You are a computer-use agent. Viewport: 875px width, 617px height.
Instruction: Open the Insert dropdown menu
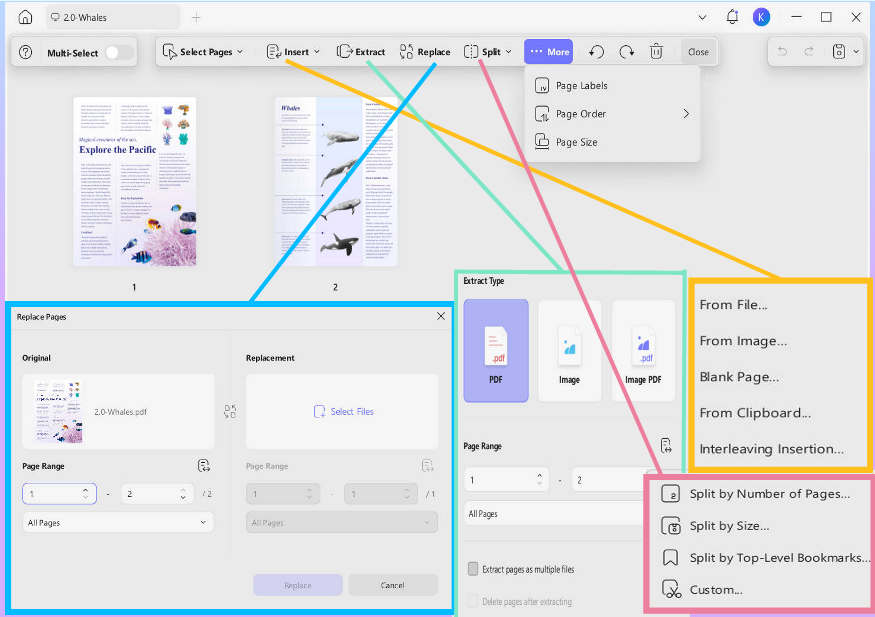293,52
